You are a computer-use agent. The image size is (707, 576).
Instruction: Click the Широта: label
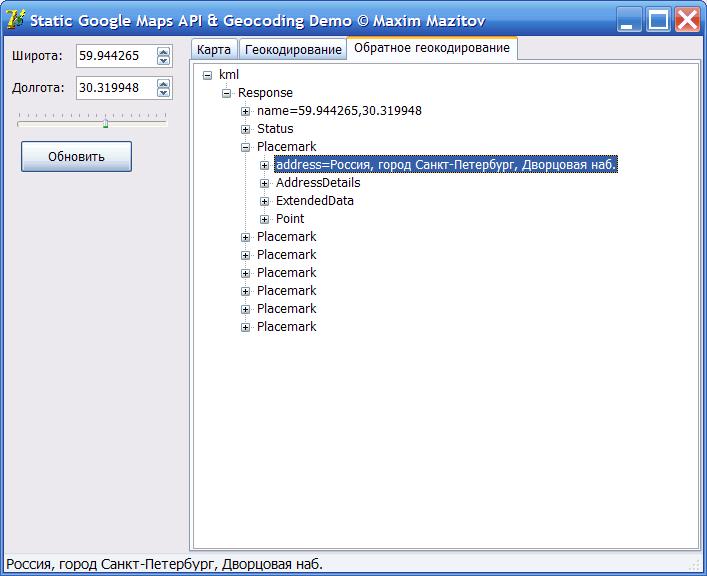click(37, 56)
